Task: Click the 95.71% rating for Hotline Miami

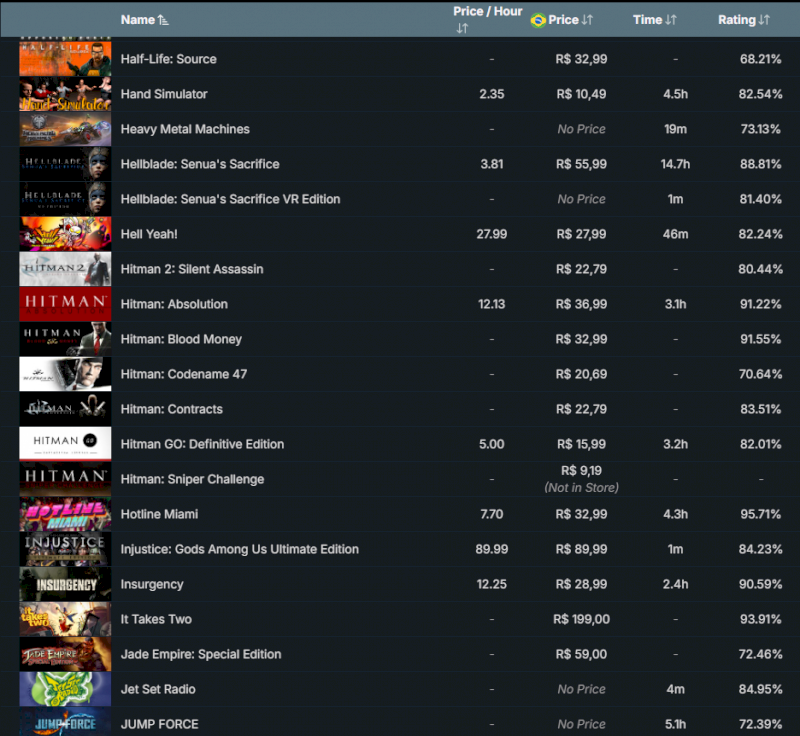Action: (760, 514)
